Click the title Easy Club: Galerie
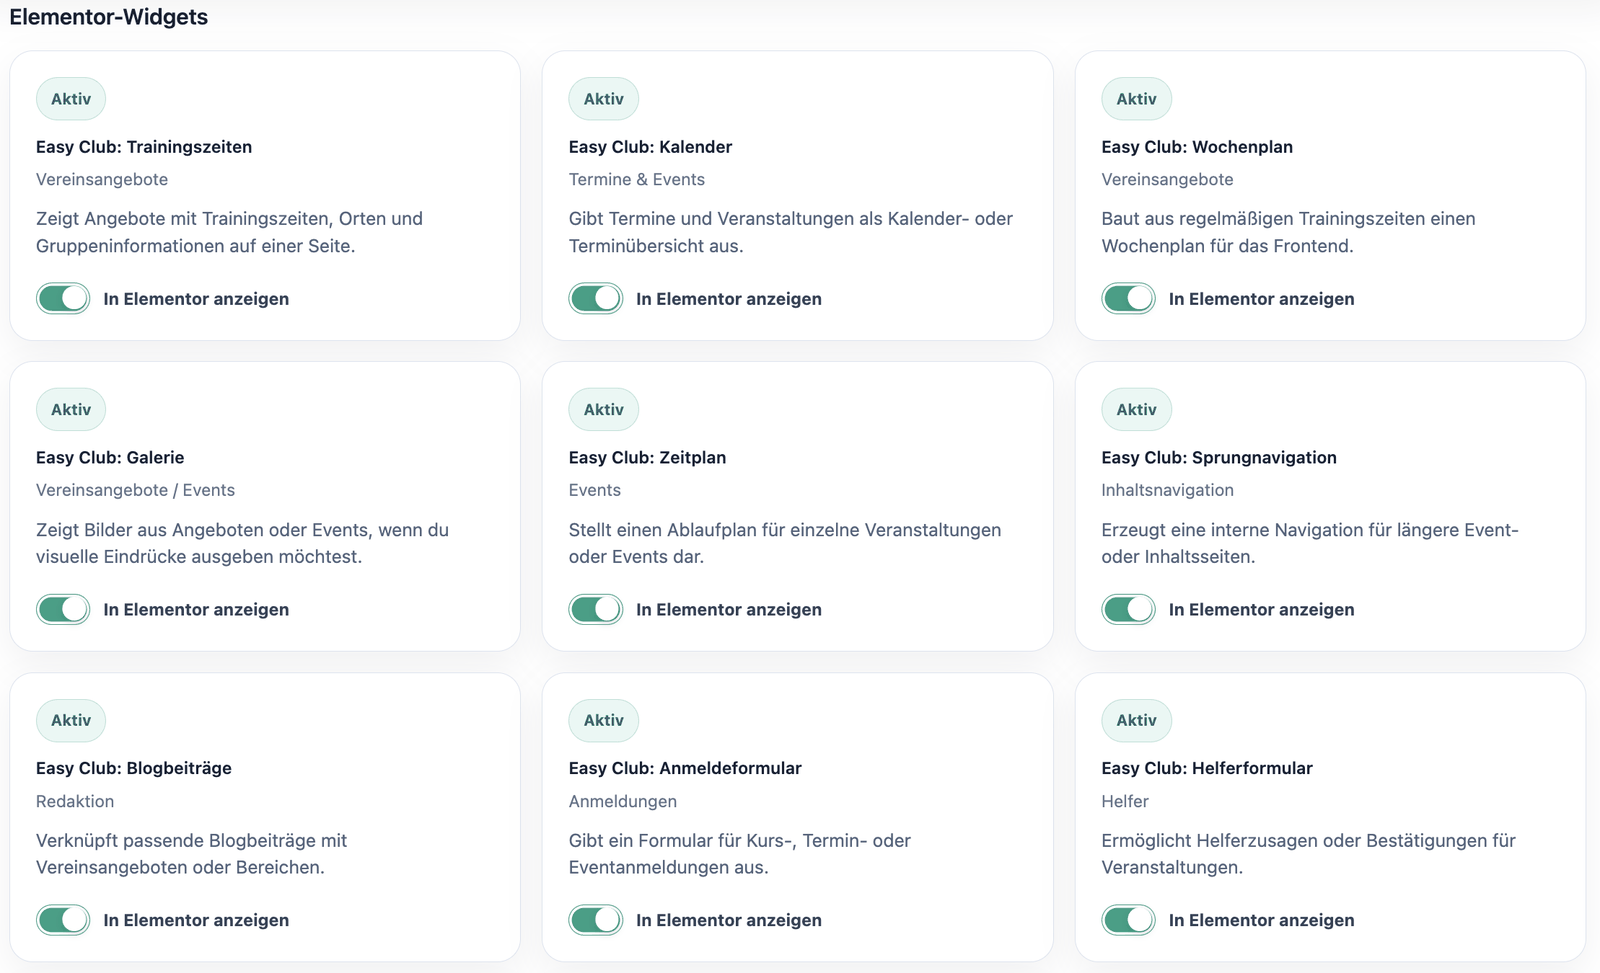1600x973 pixels. [x=110, y=457]
